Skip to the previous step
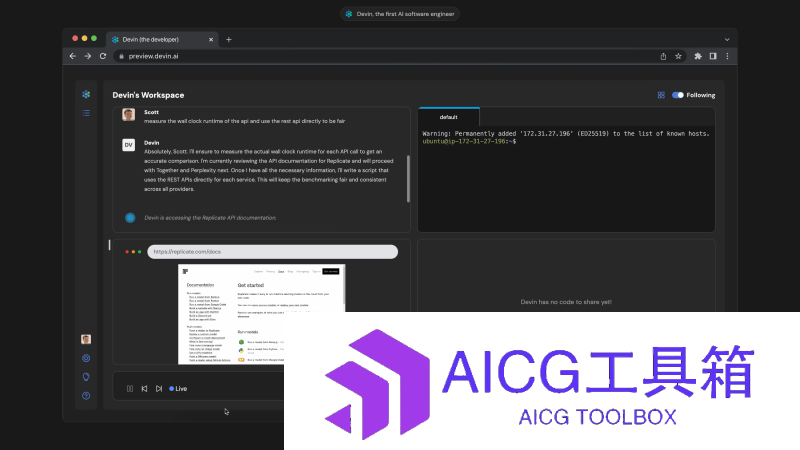This screenshot has width=800, height=450. pos(144,389)
